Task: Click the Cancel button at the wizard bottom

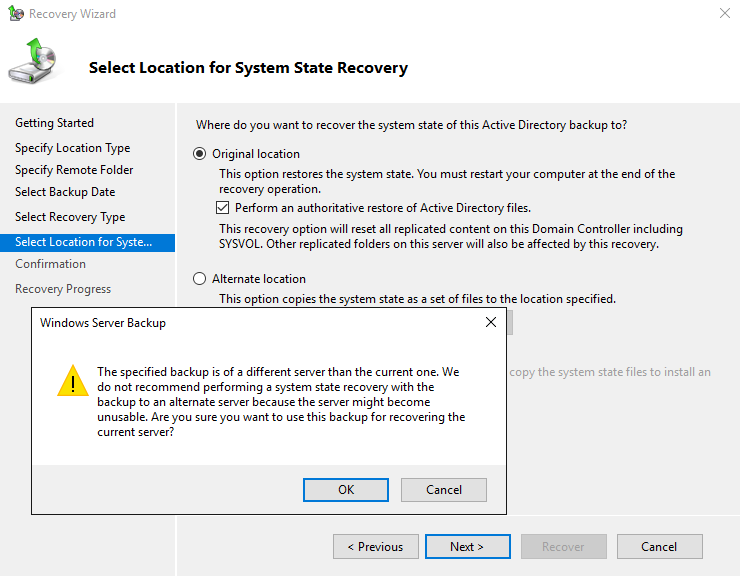Action: [x=659, y=547]
